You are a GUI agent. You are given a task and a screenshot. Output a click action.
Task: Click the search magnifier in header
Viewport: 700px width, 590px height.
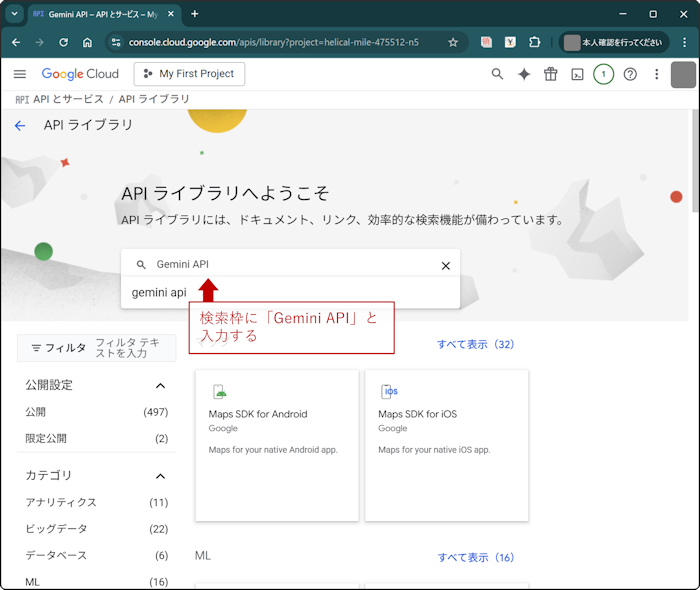(498, 74)
